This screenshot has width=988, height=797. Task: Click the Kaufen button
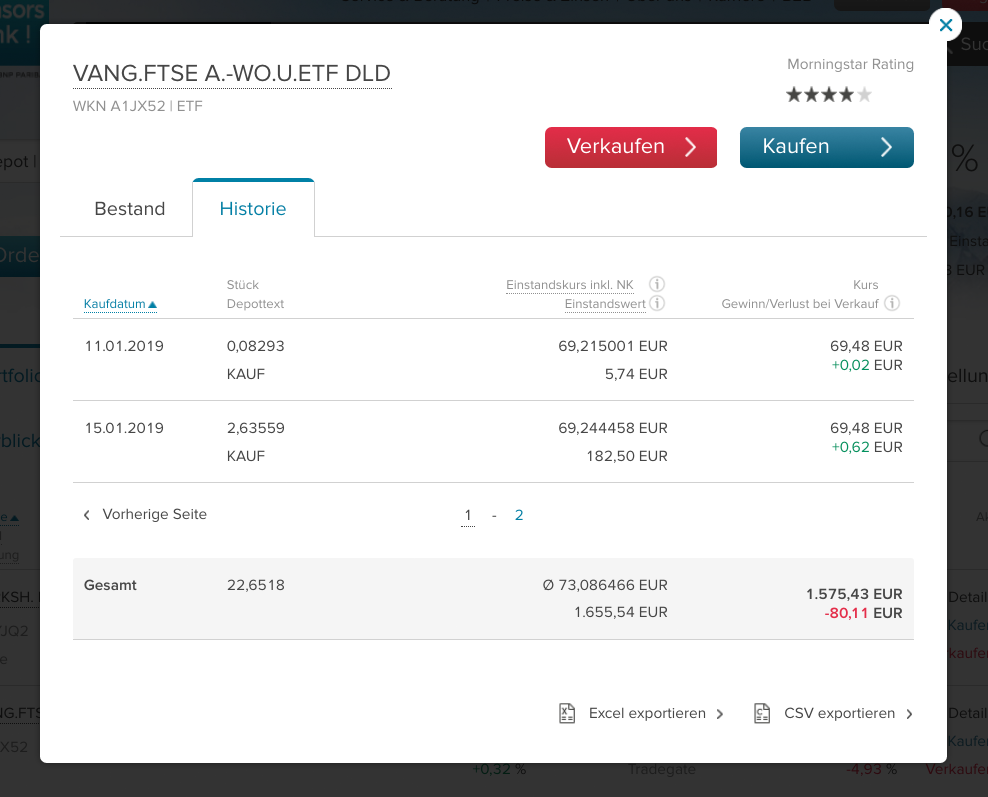(827, 147)
